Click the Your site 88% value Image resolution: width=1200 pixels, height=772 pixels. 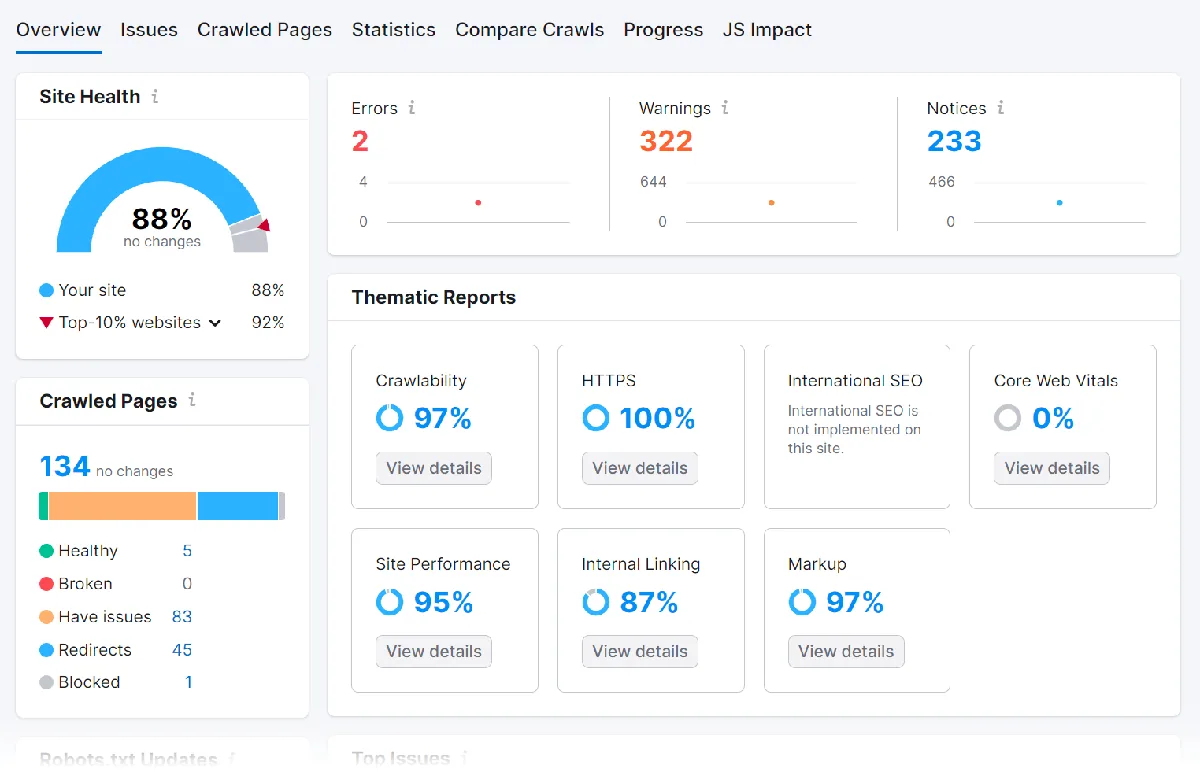click(x=268, y=290)
